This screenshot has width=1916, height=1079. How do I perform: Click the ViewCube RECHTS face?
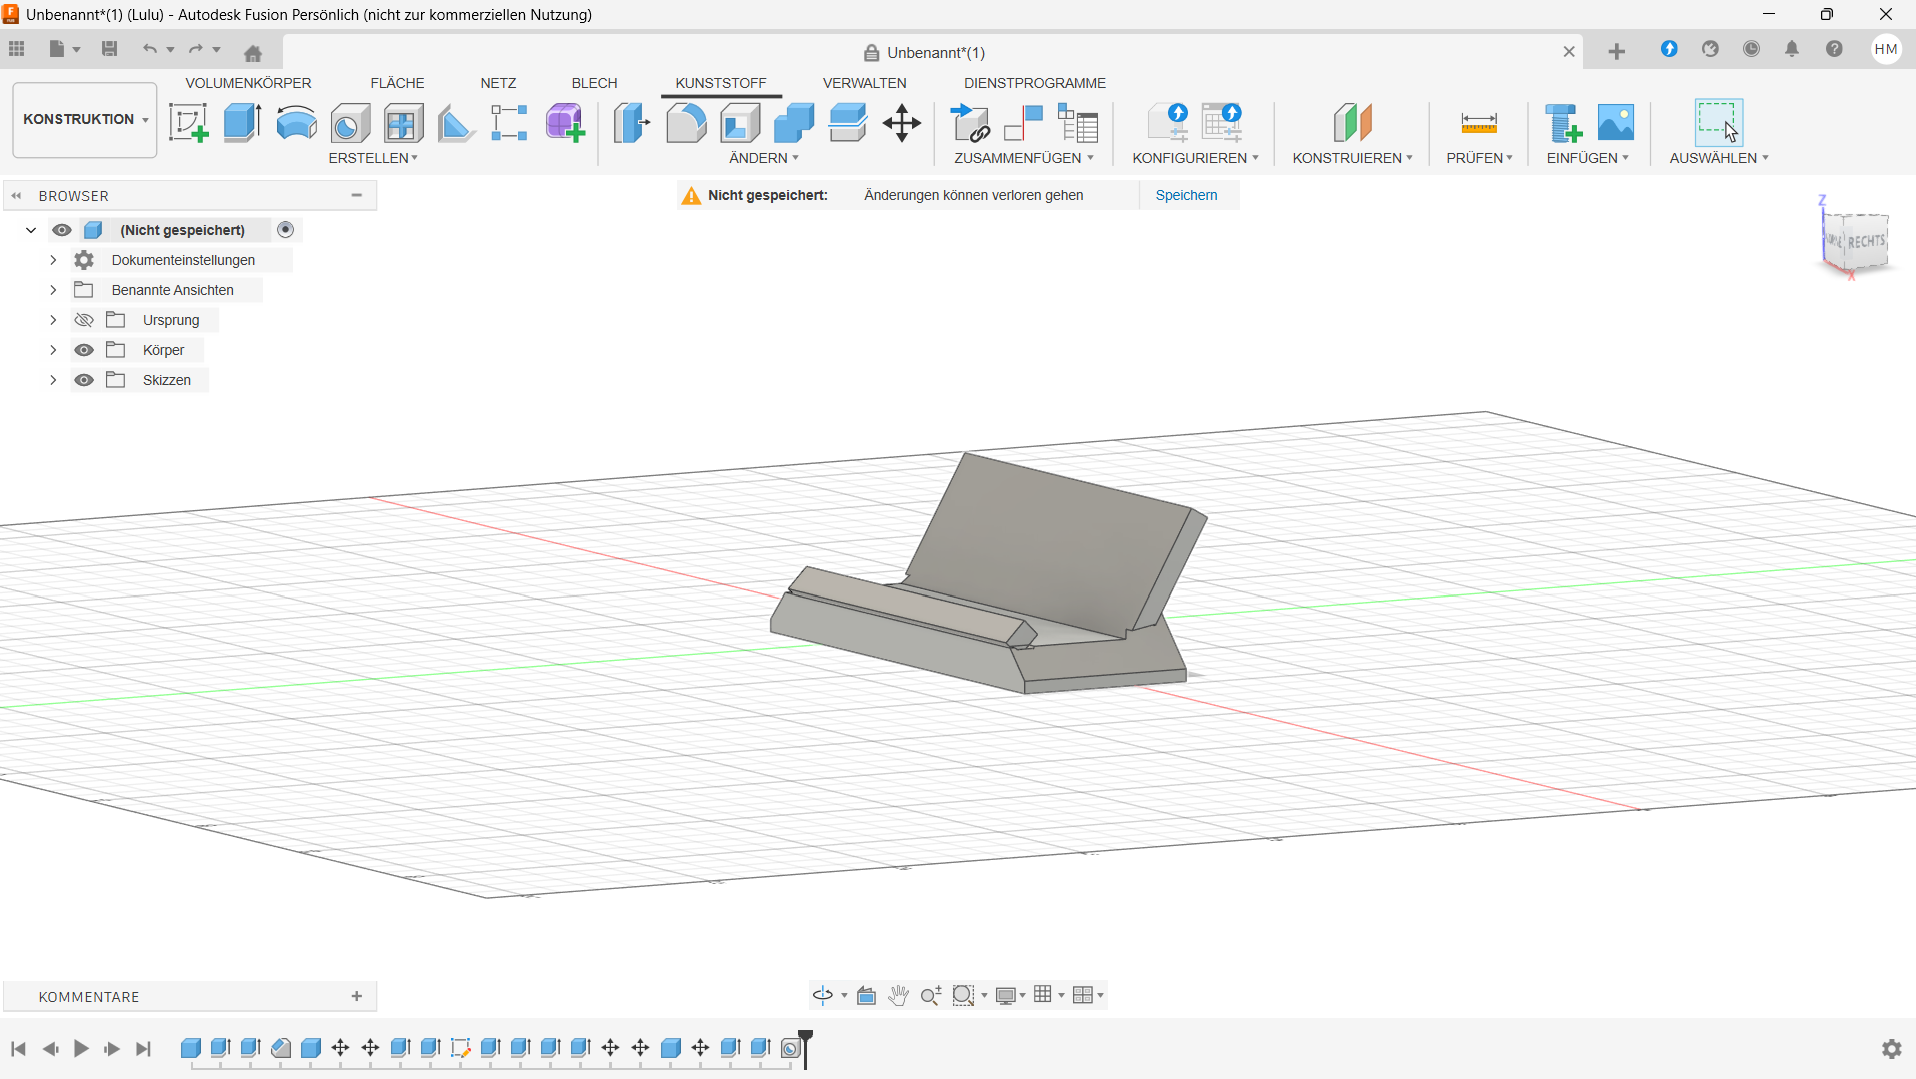(1865, 241)
